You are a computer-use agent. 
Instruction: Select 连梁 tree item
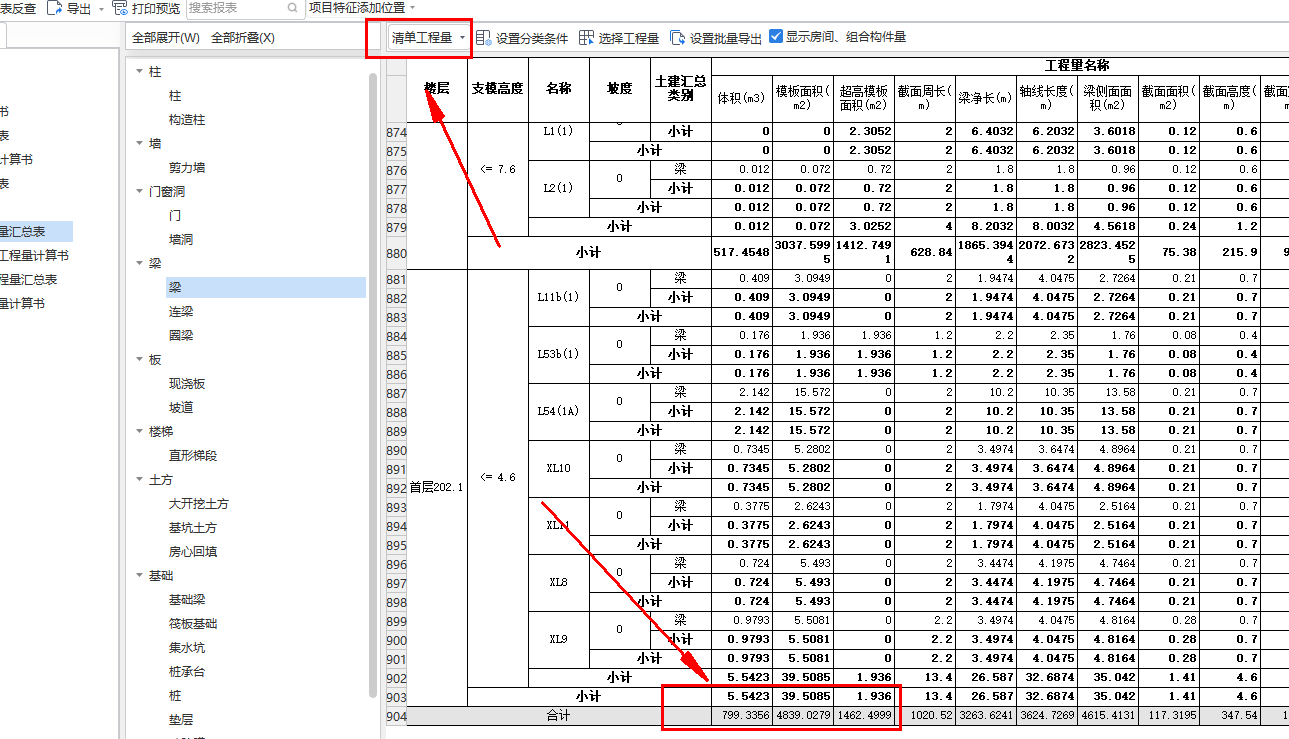[181, 312]
